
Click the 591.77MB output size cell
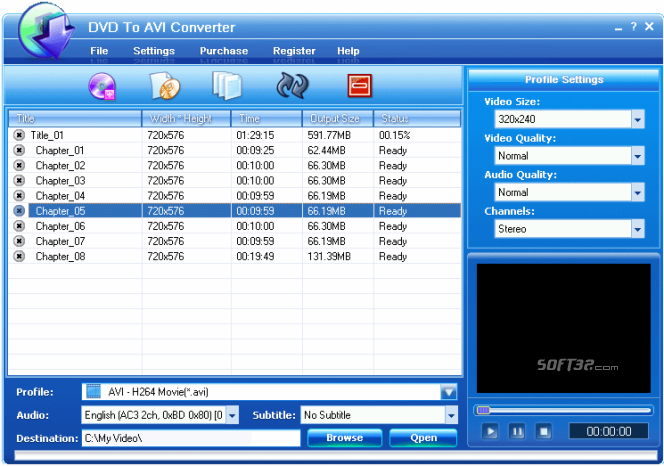point(329,135)
